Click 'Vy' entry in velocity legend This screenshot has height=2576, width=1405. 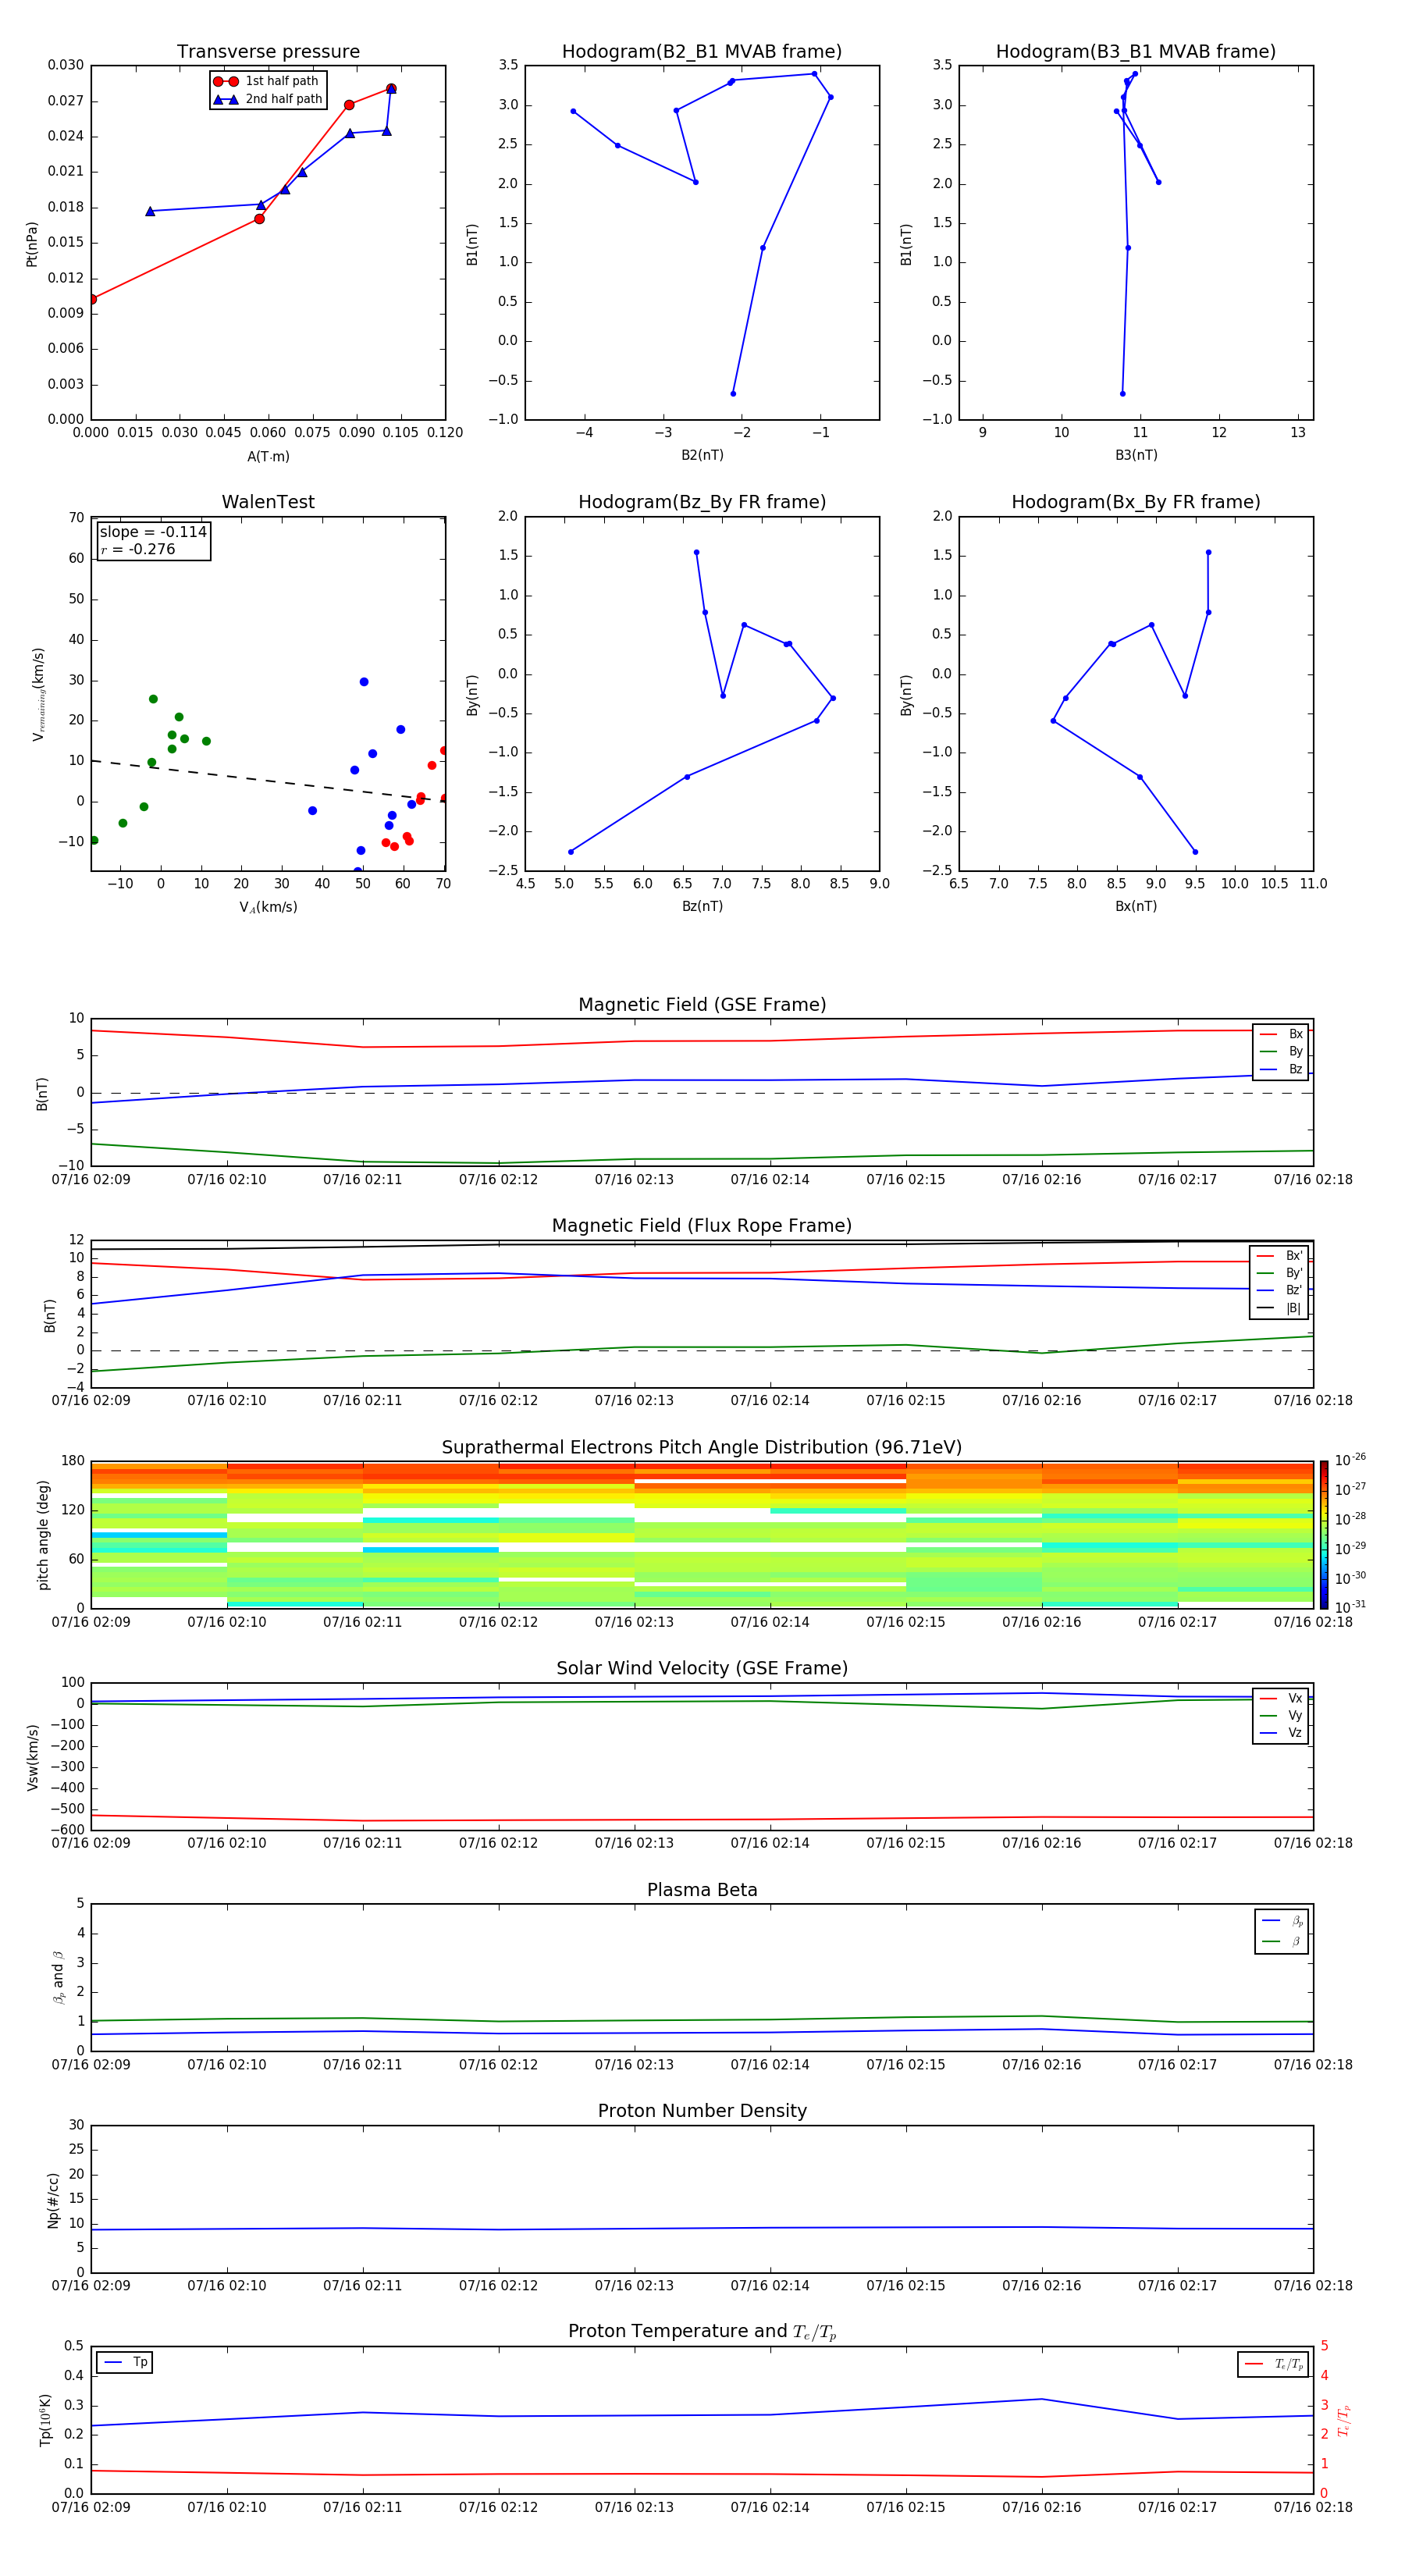point(1281,1716)
